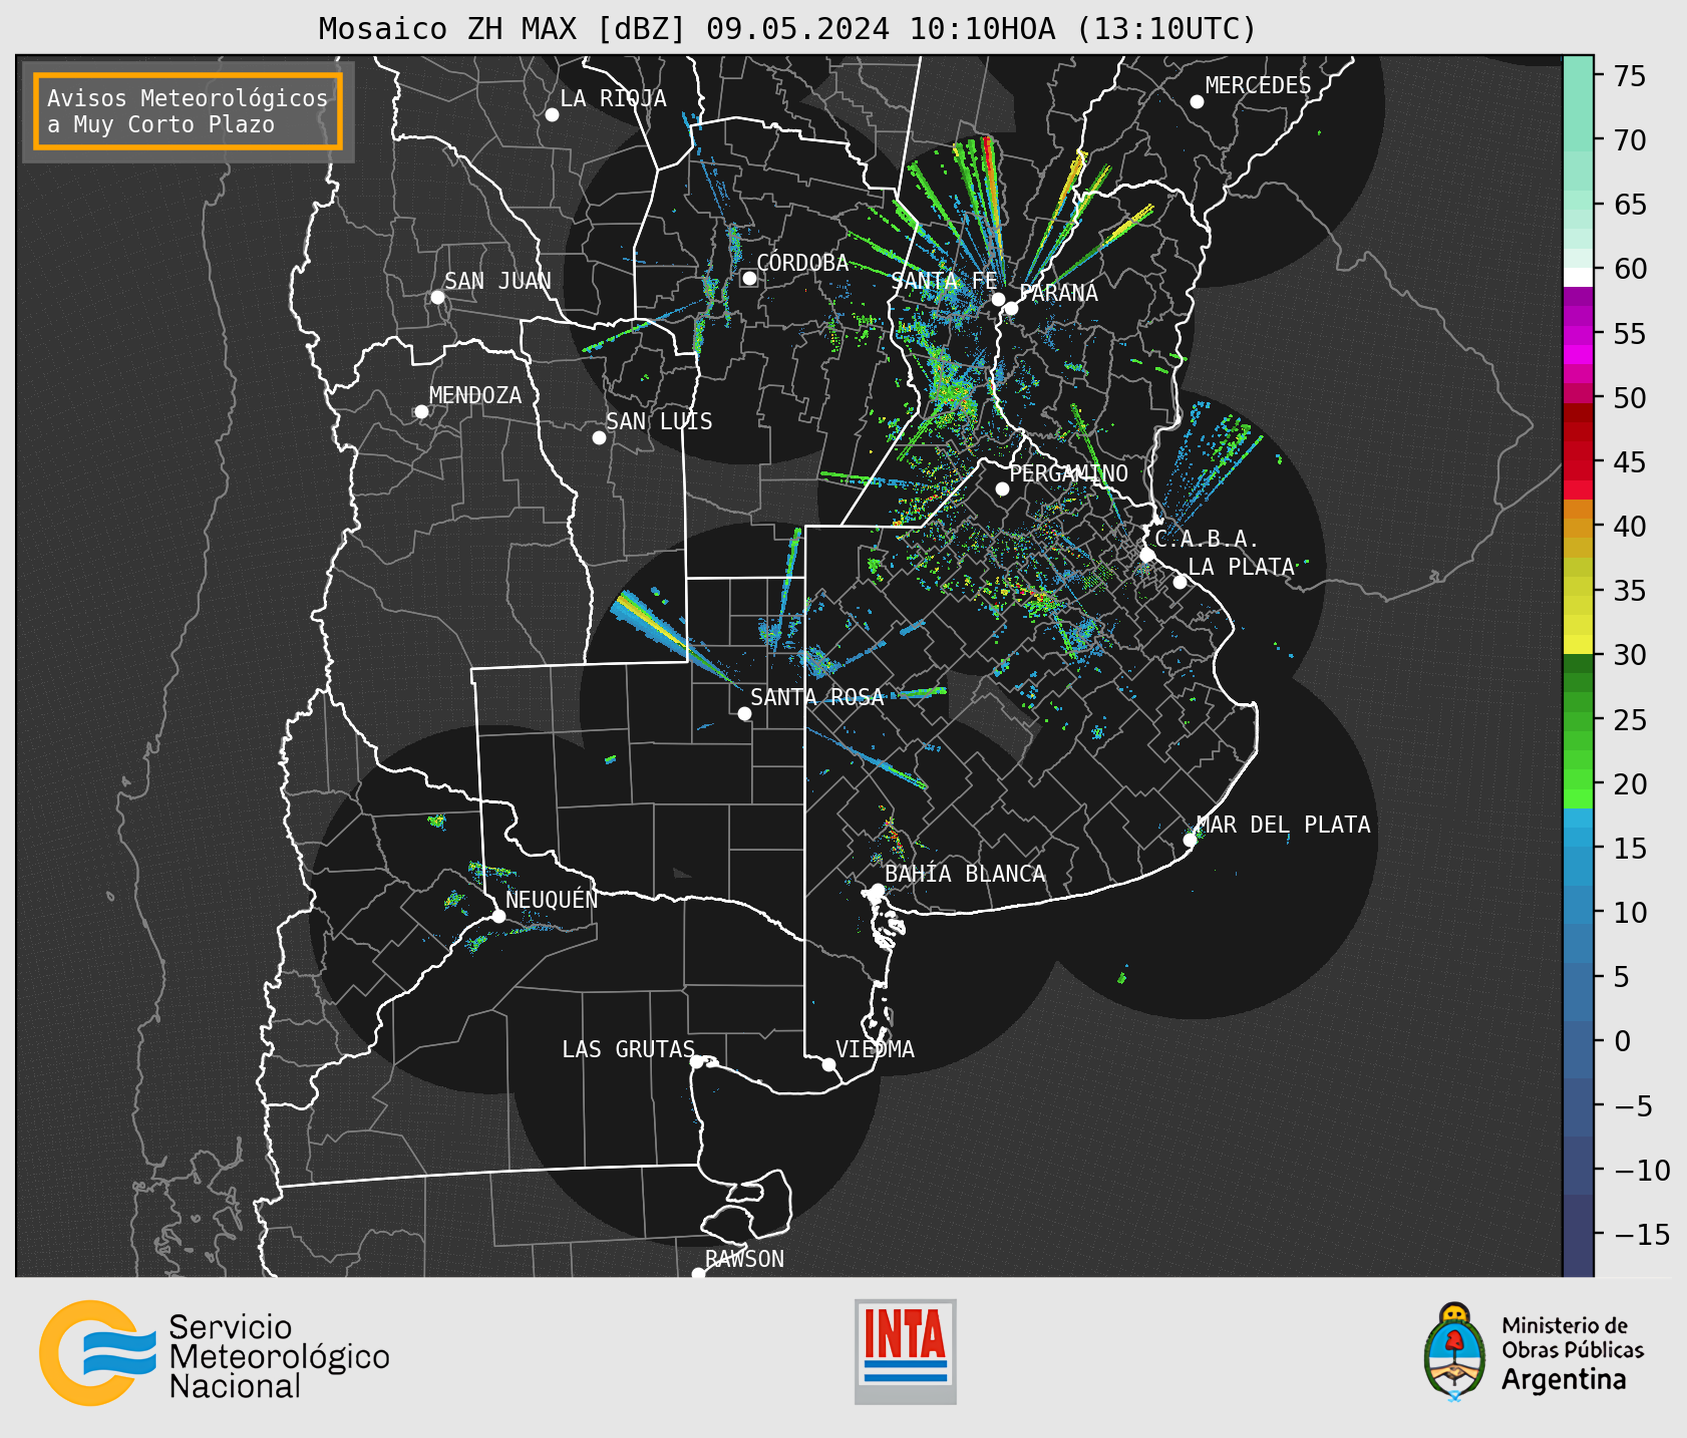
Task: Select the SANTA FE city marker
Action: pyautogui.click(x=998, y=299)
